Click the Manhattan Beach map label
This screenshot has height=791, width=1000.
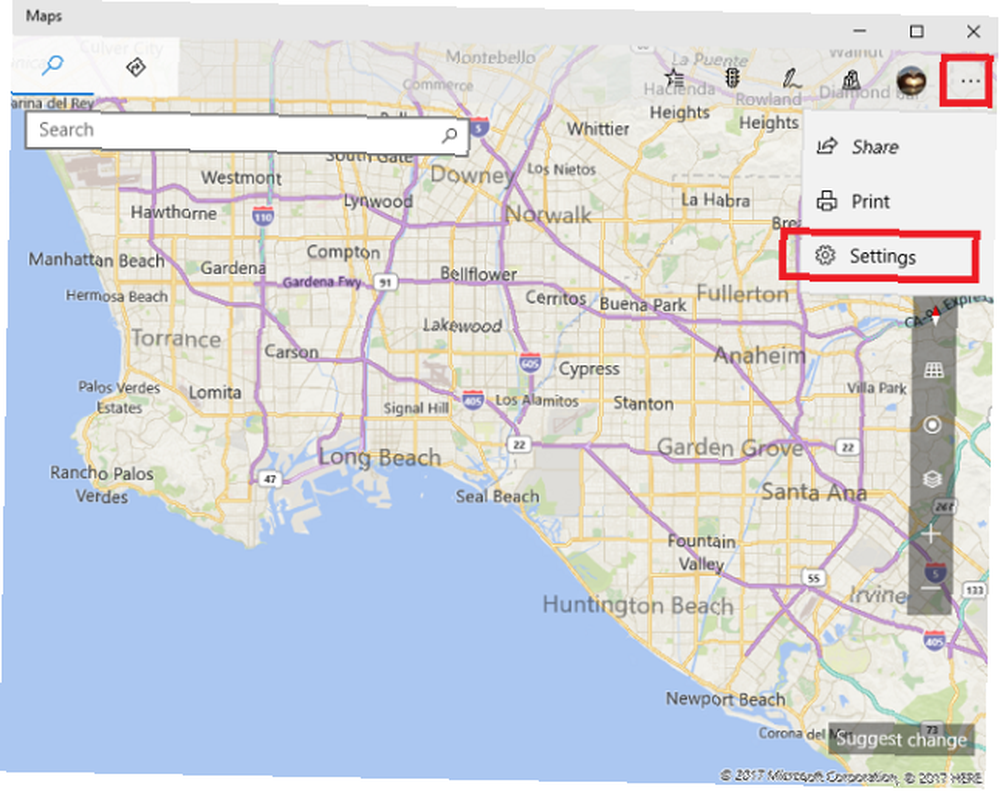96,260
